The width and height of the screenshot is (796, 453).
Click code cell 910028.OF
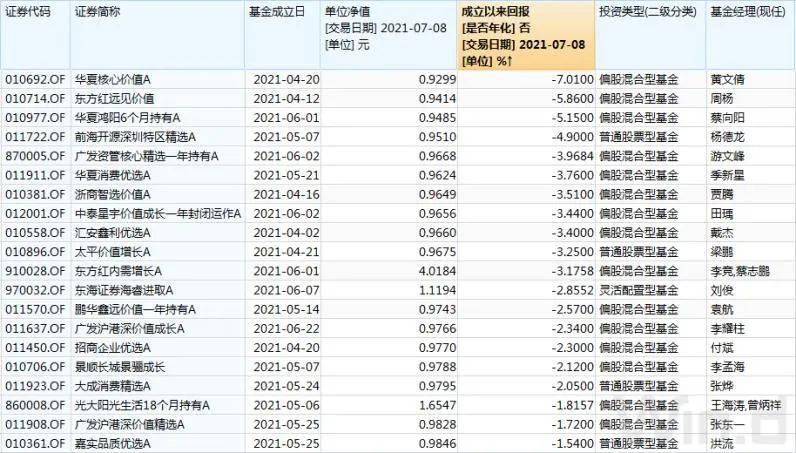pyautogui.click(x=35, y=271)
